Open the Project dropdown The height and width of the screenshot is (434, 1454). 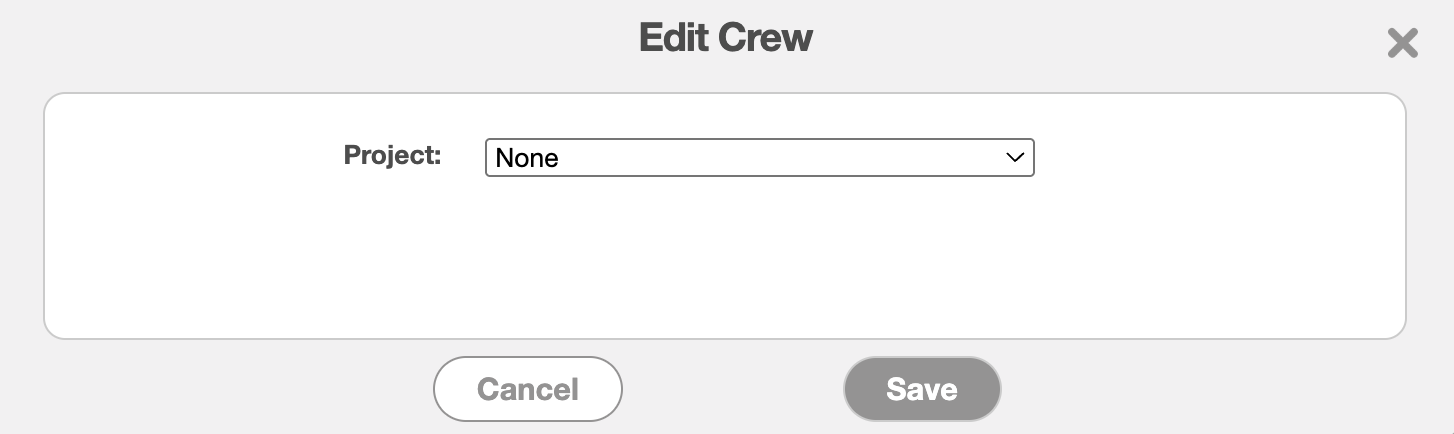759,157
